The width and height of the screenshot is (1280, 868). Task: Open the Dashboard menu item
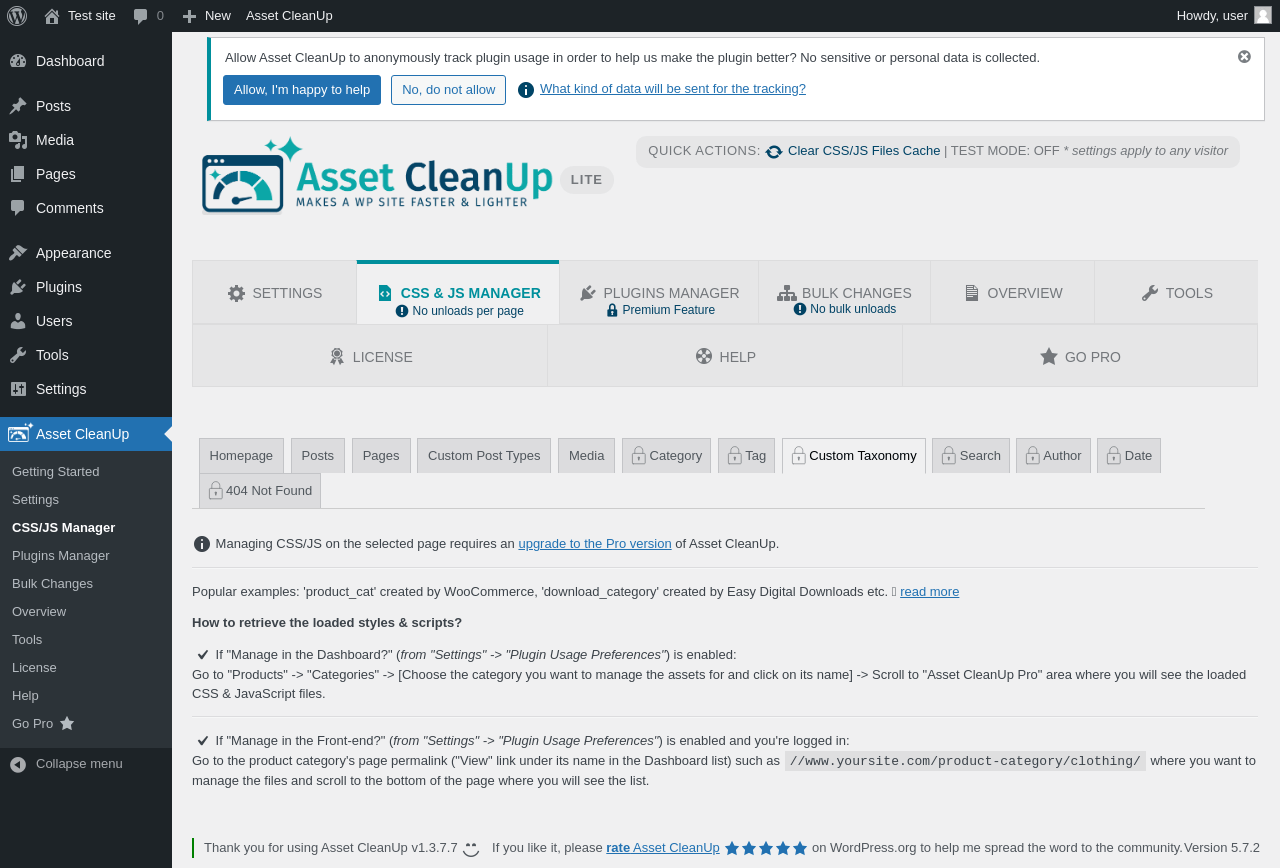pos(86,61)
